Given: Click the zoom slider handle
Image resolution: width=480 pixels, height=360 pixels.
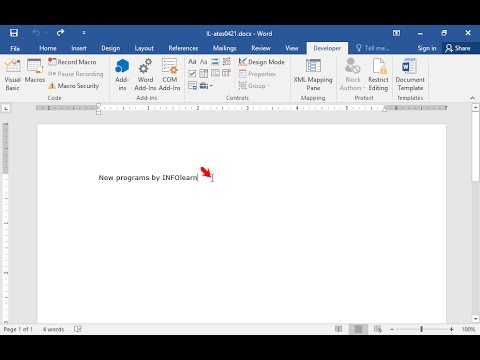Looking at the screenshot, I should (422, 329).
